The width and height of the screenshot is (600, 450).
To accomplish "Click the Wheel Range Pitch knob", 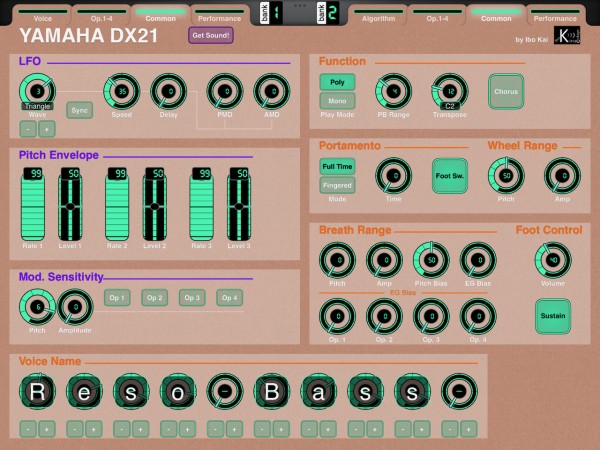I will pyautogui.click(x=506, y=176).
